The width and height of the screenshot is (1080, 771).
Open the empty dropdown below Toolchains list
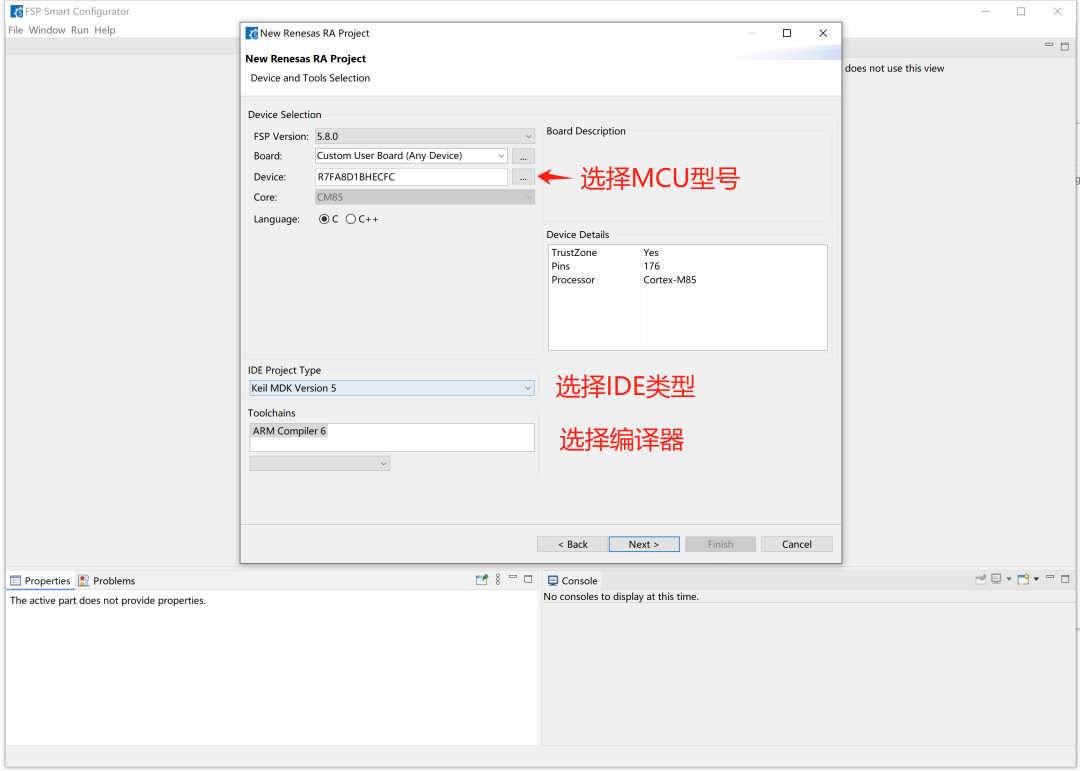pos(320,464)
